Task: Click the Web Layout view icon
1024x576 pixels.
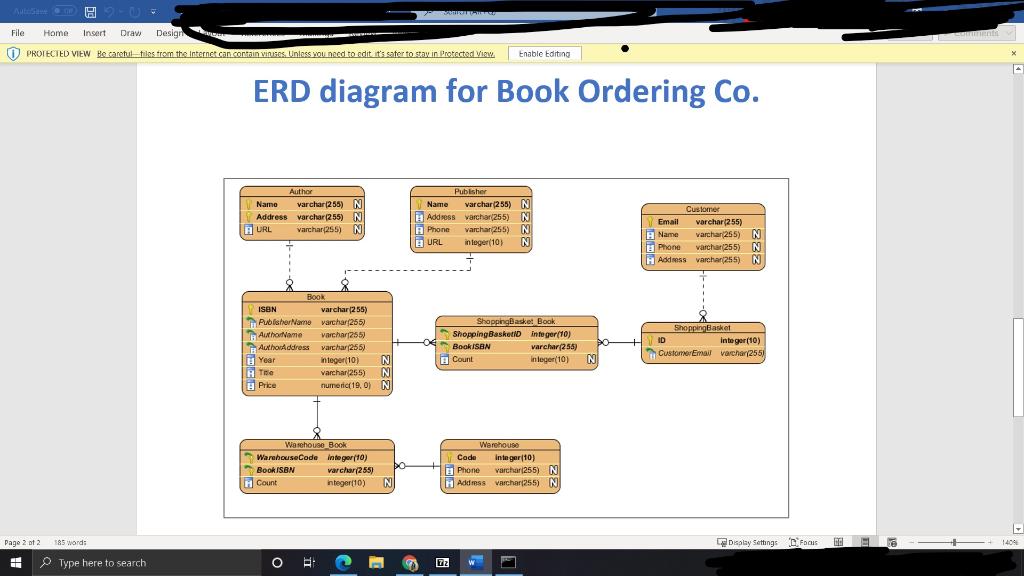Action: coord(893,542)
